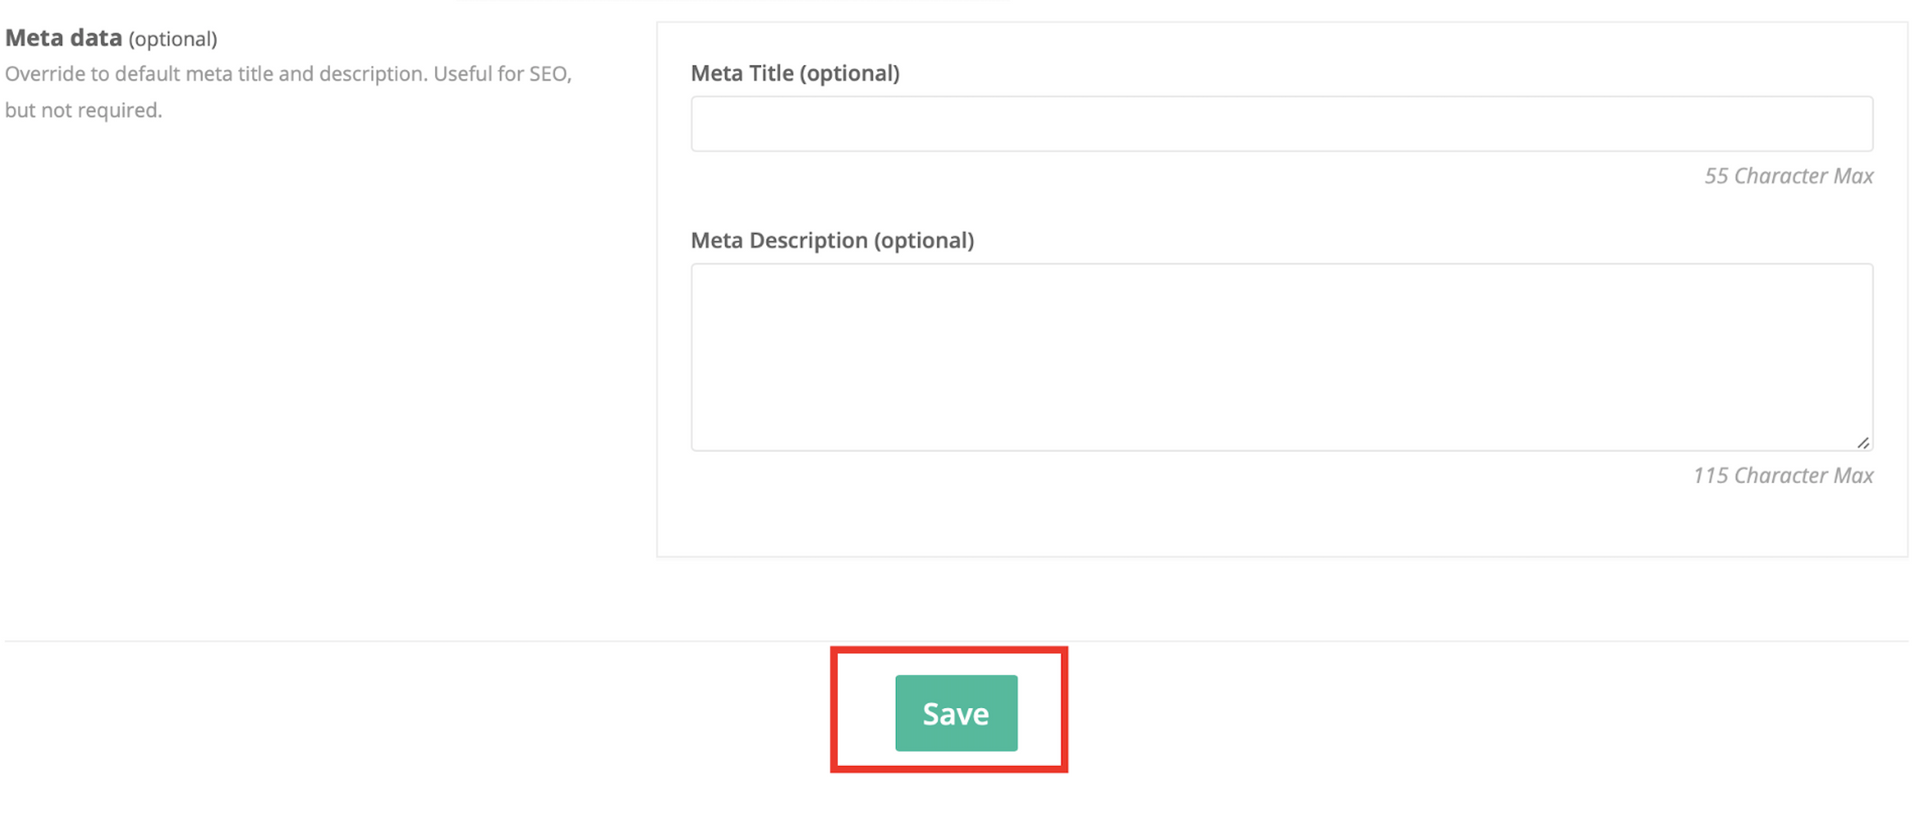The width and height of the screenshot is (1920, 816).
Task: Click the "(optional)" text beside Meta data
Action: 173,39
